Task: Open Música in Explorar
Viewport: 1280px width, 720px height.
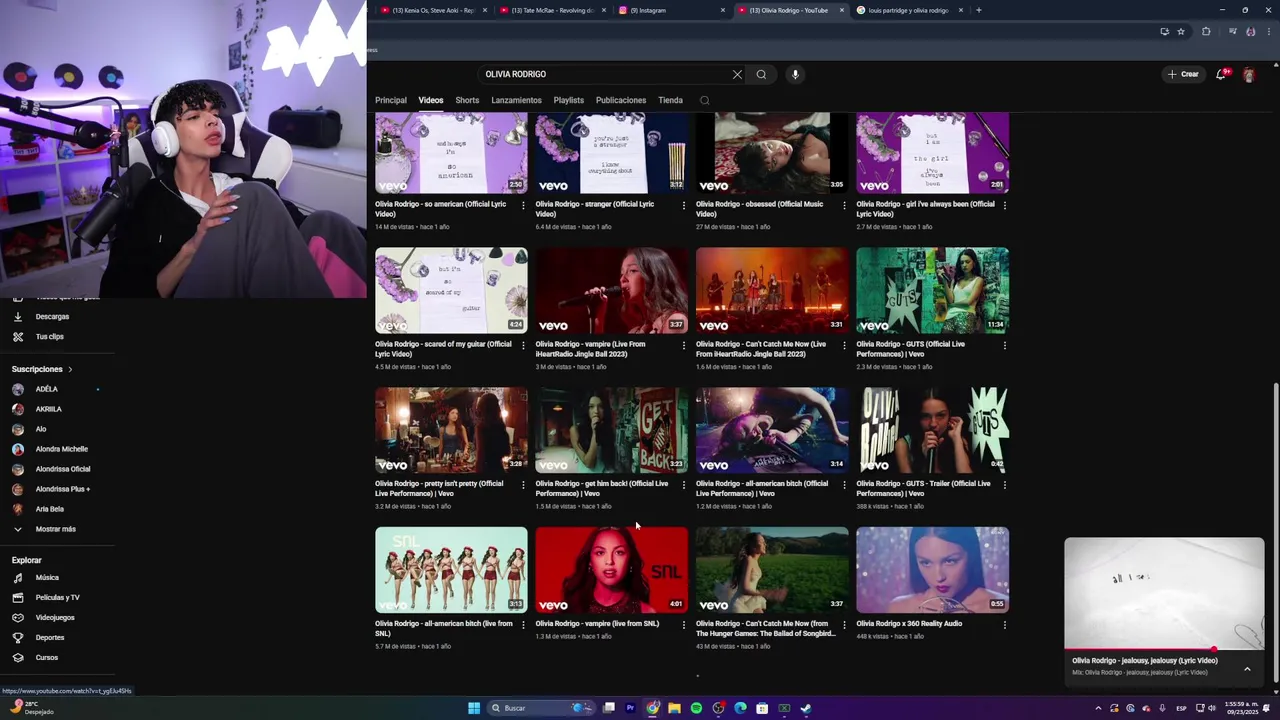Action: [47, 578]
